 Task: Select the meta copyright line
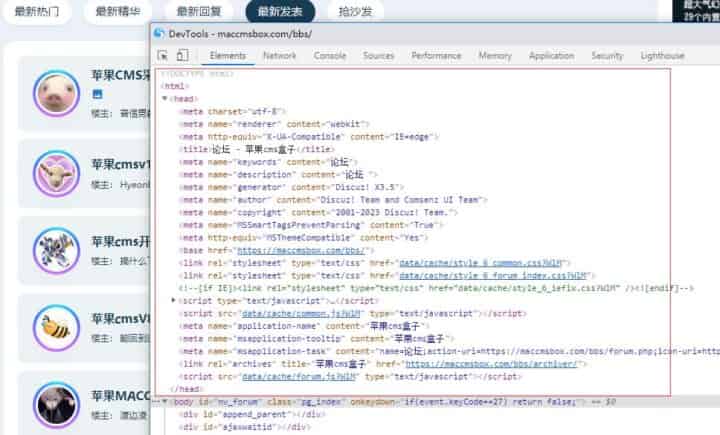pos(318,212)
